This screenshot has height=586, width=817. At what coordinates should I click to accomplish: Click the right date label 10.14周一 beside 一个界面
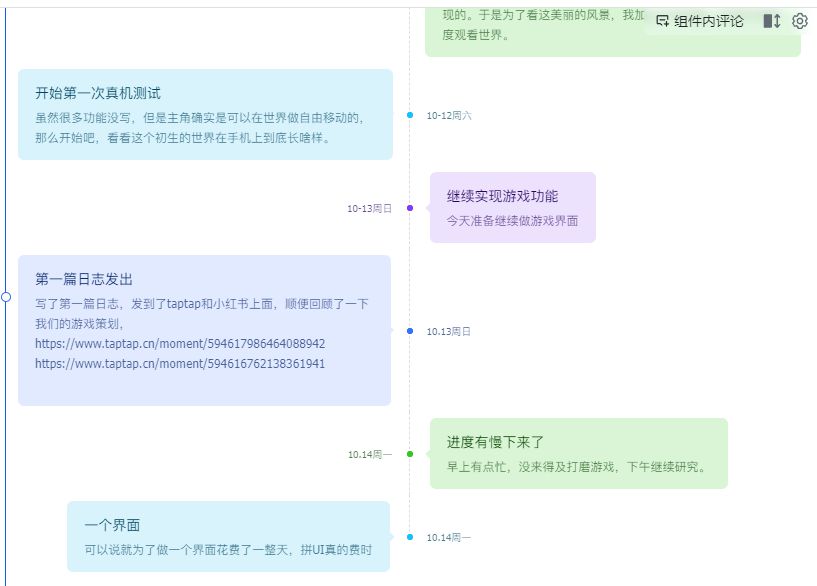[x=449, y=538]
